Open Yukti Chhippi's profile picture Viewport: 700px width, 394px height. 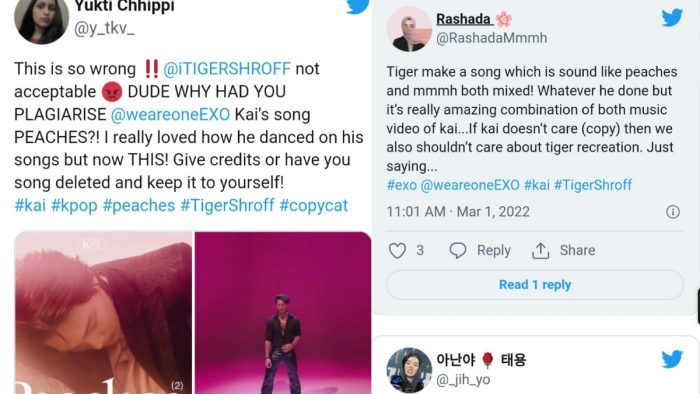pos(42,19)
